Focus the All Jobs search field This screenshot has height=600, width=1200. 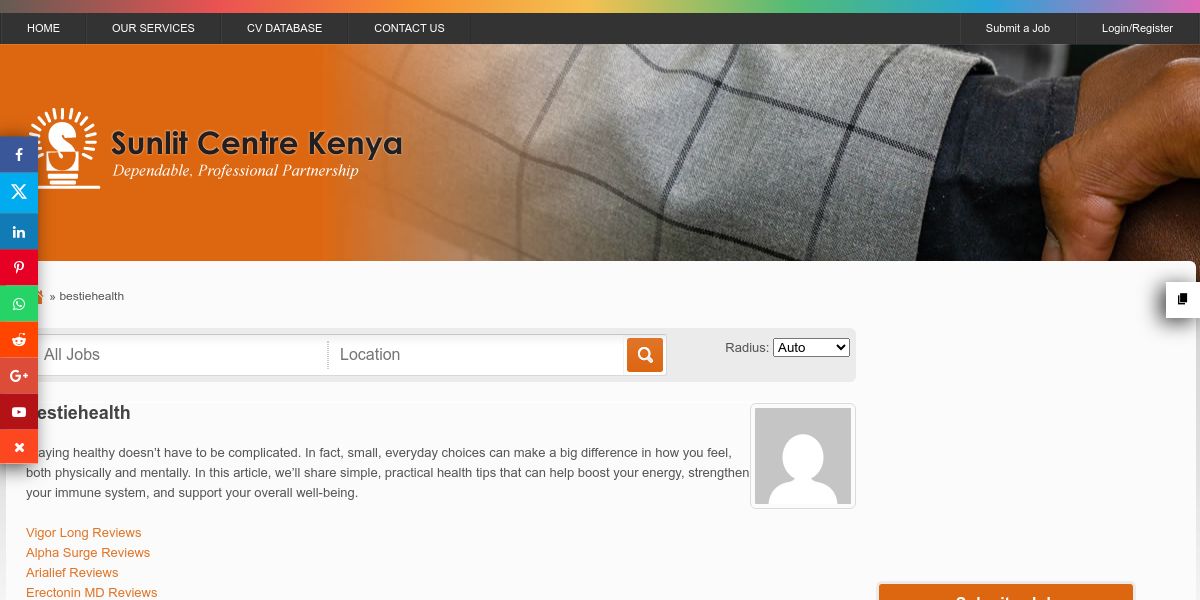[178, 355]
